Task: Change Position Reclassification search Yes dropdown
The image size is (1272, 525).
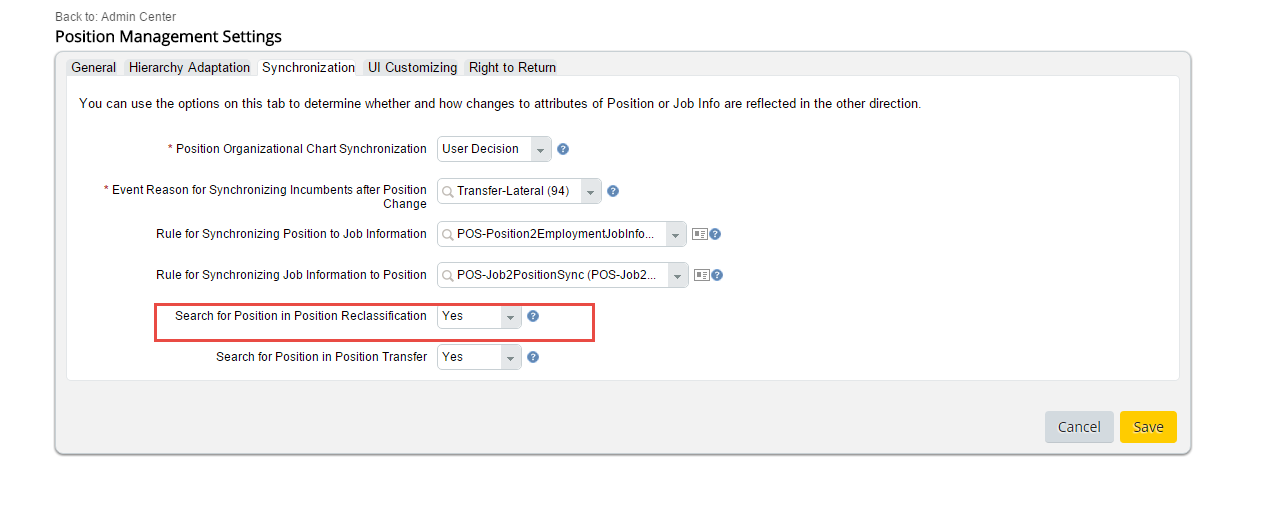Action: (479, 316)
